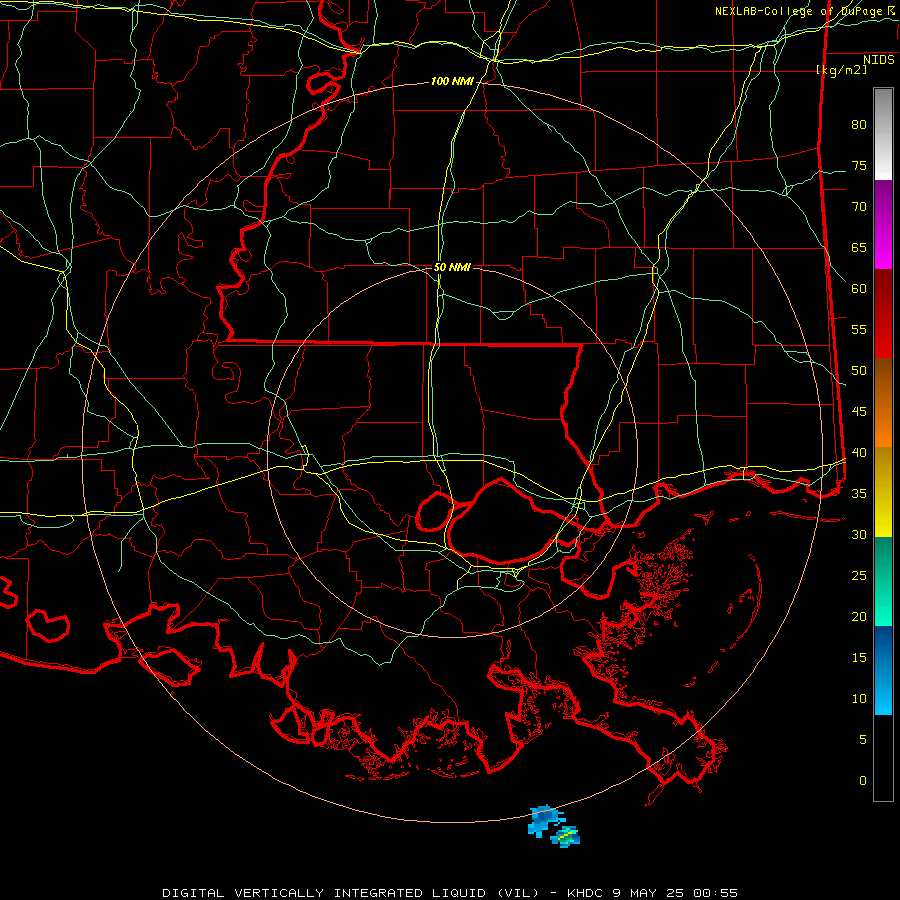Click the gray-white segment of the color bar
This screenshot has height=900, width=900.
[883, 134]
